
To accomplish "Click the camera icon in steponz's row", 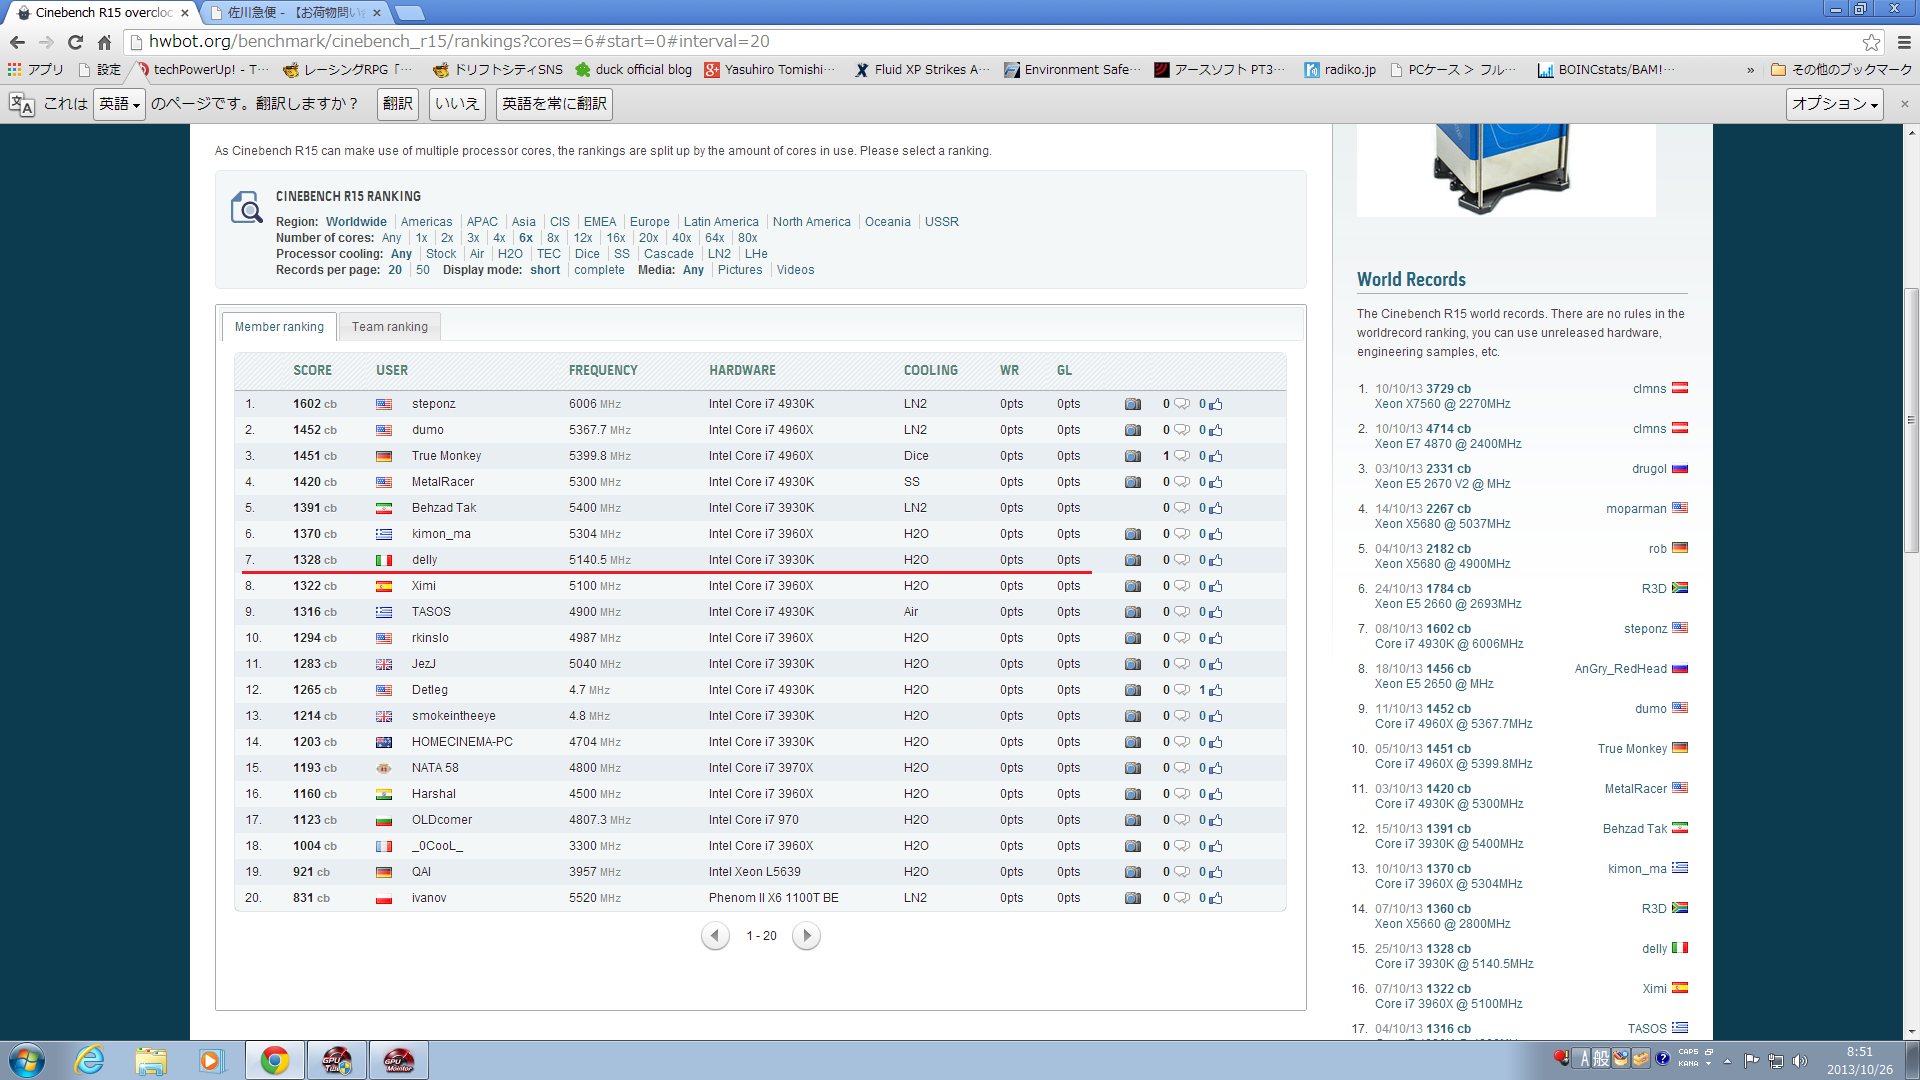I will tap(1132, 404).
